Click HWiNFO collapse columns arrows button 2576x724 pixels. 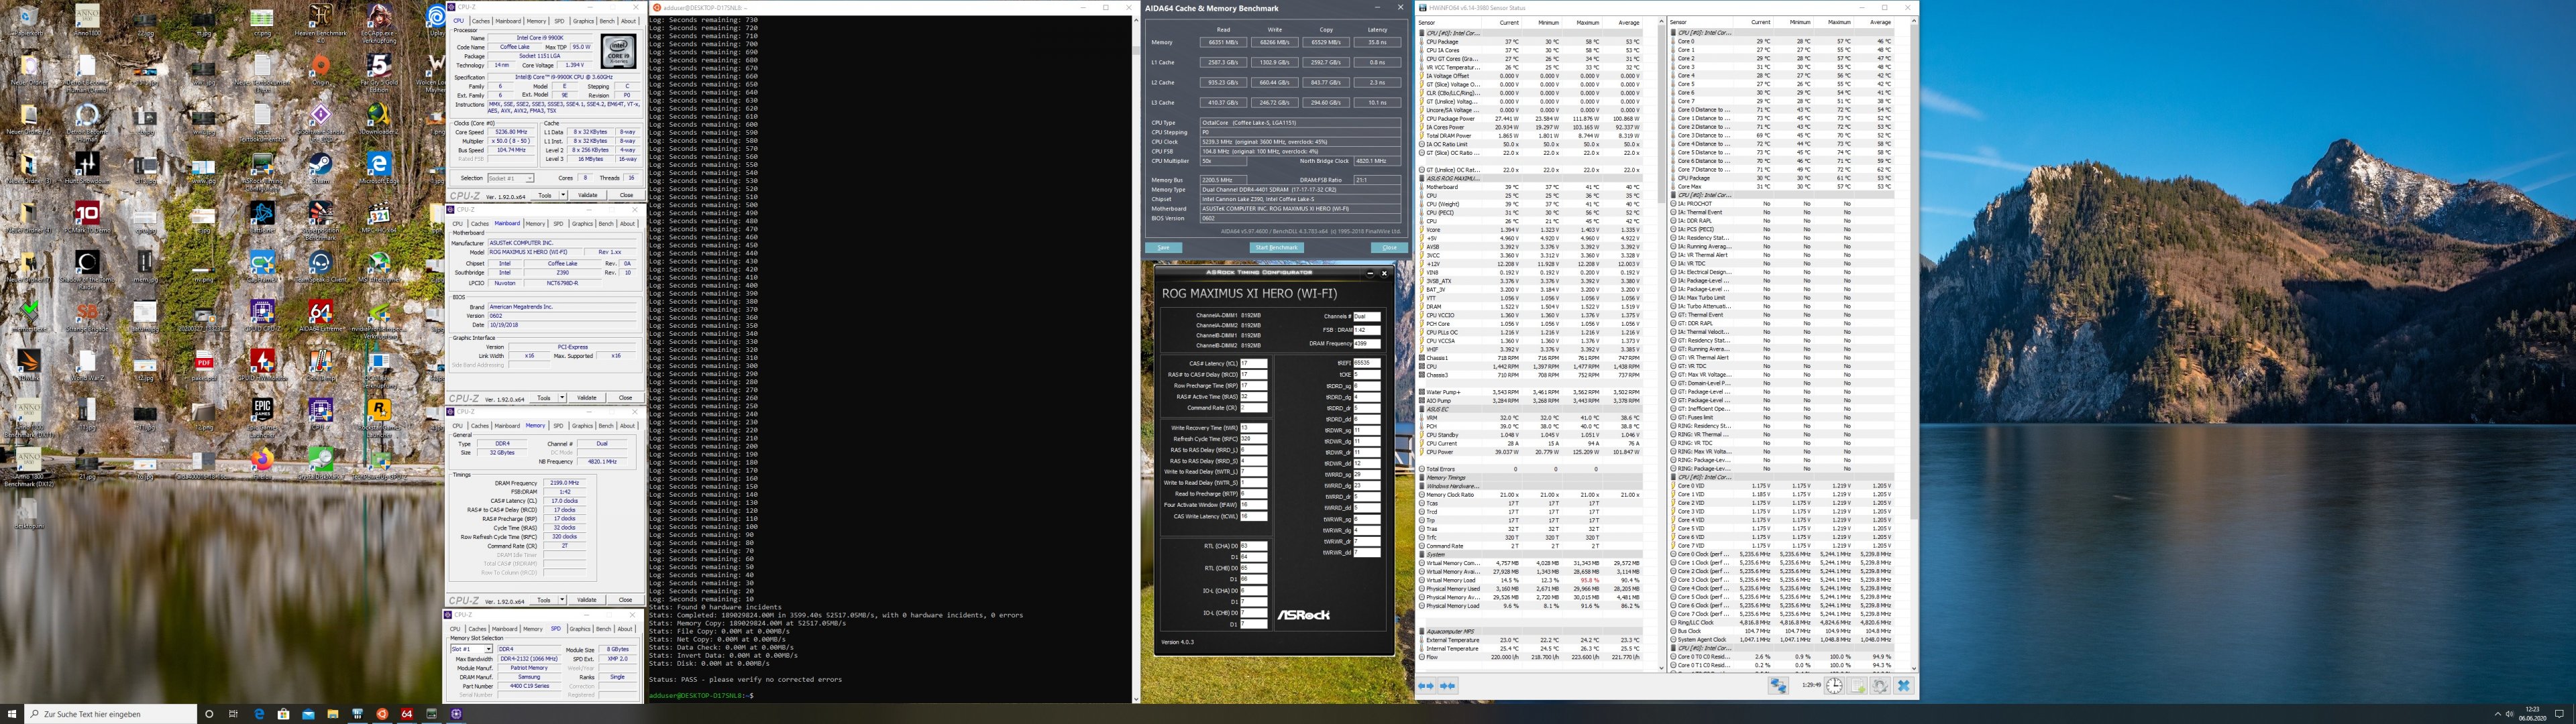1448,686
